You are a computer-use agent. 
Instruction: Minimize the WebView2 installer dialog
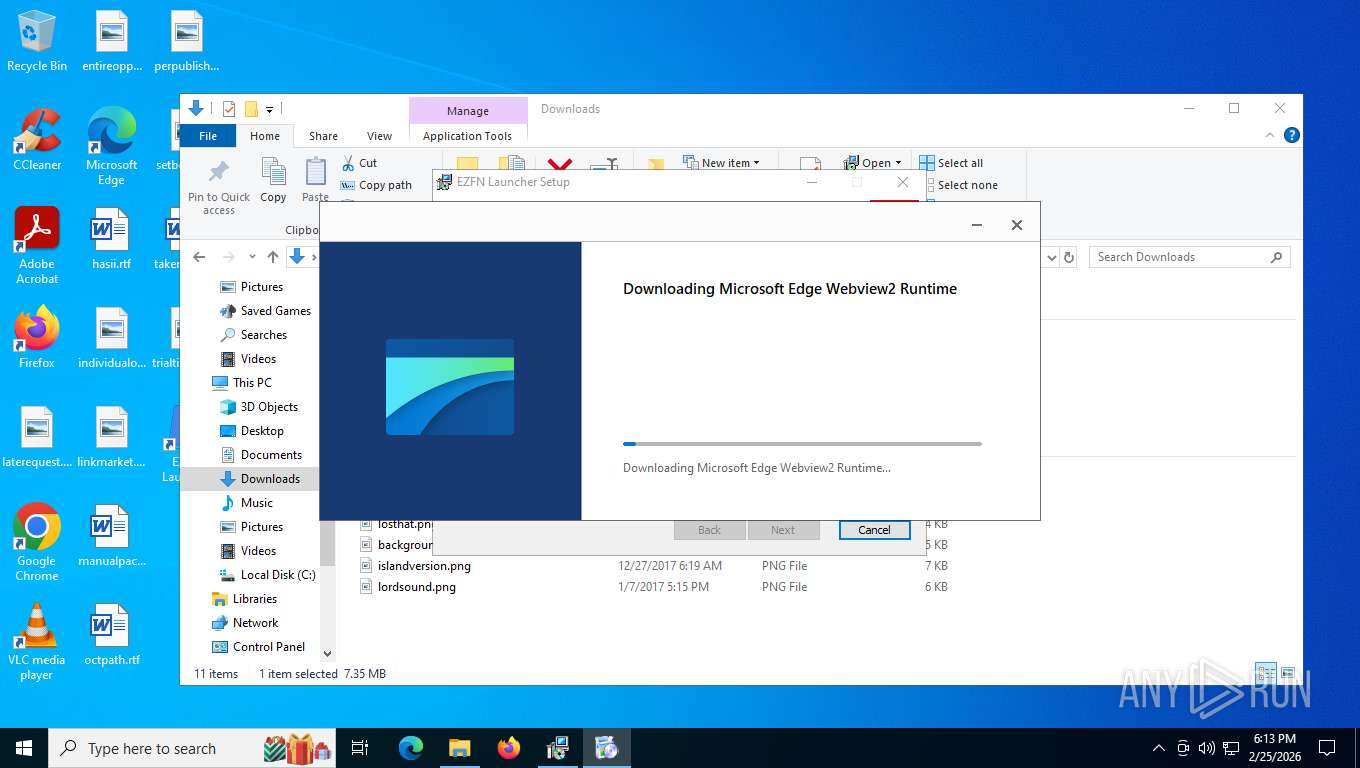tap(977, 225)
